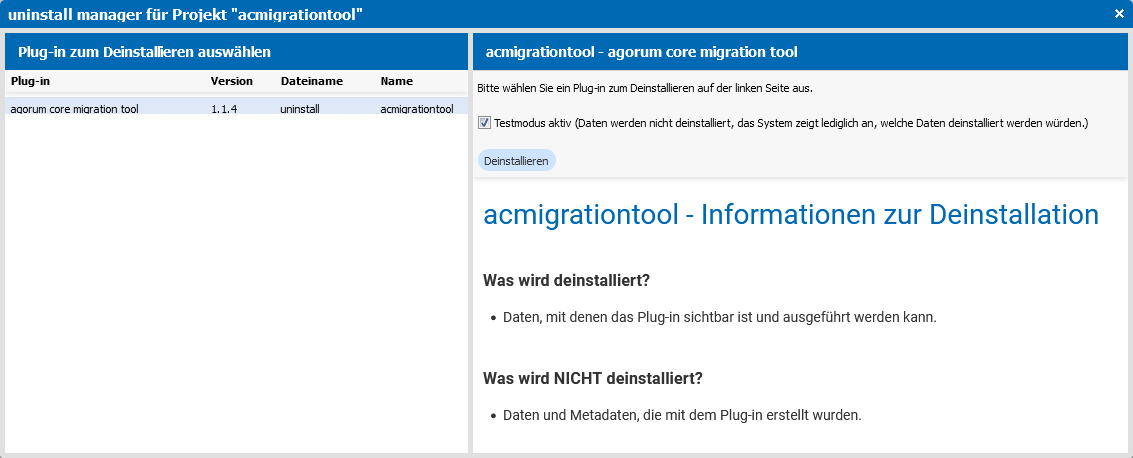Click the 'Was wird deinstalliert?' heading

click(x=566, y=280)
